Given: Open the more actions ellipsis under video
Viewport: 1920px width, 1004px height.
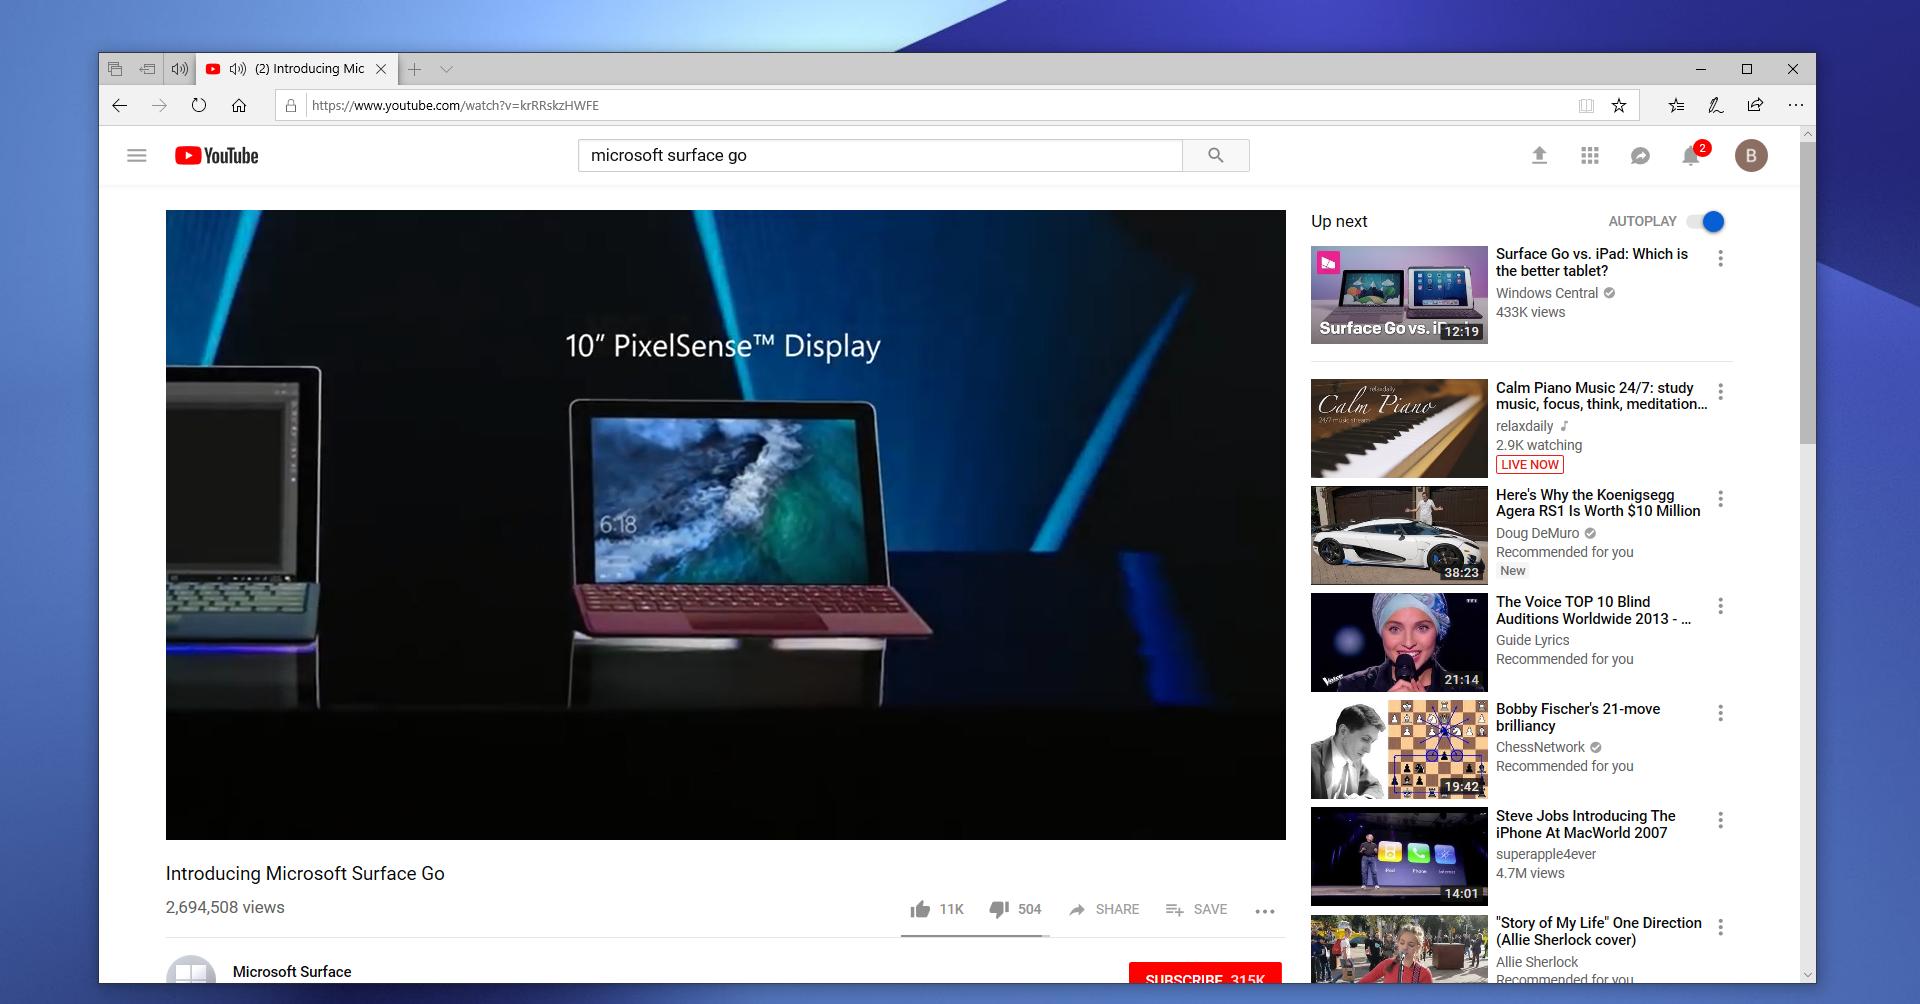Looking at the screenshot, I should coord(1265,911).
